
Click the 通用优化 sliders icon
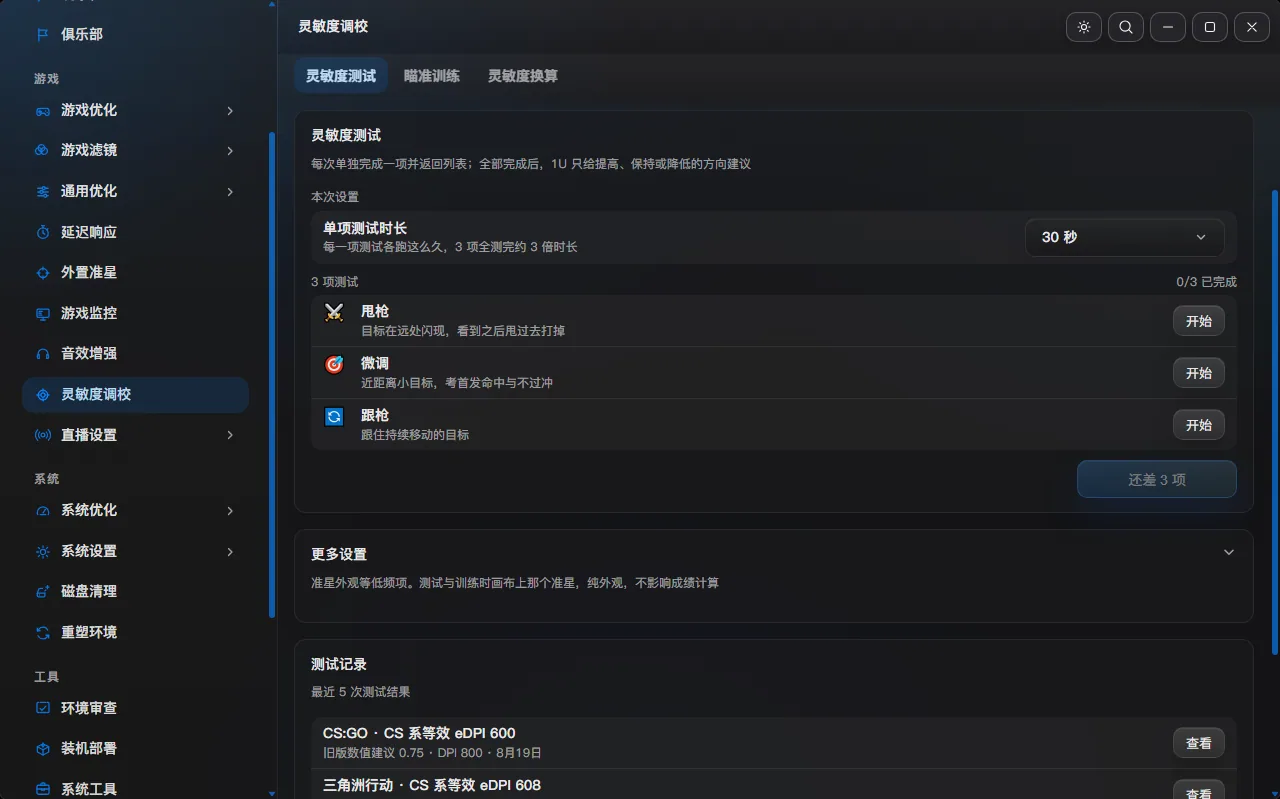tap(43, 191)
